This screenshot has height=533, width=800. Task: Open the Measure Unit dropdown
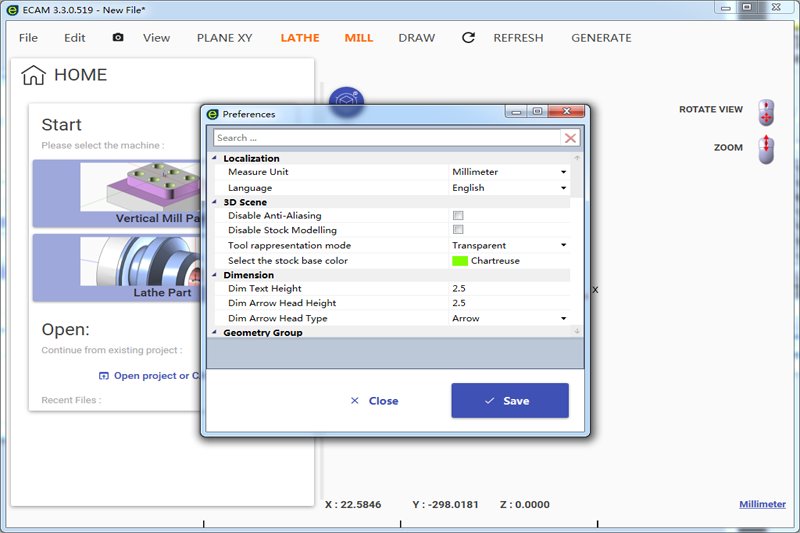click(x=563, y=172)
